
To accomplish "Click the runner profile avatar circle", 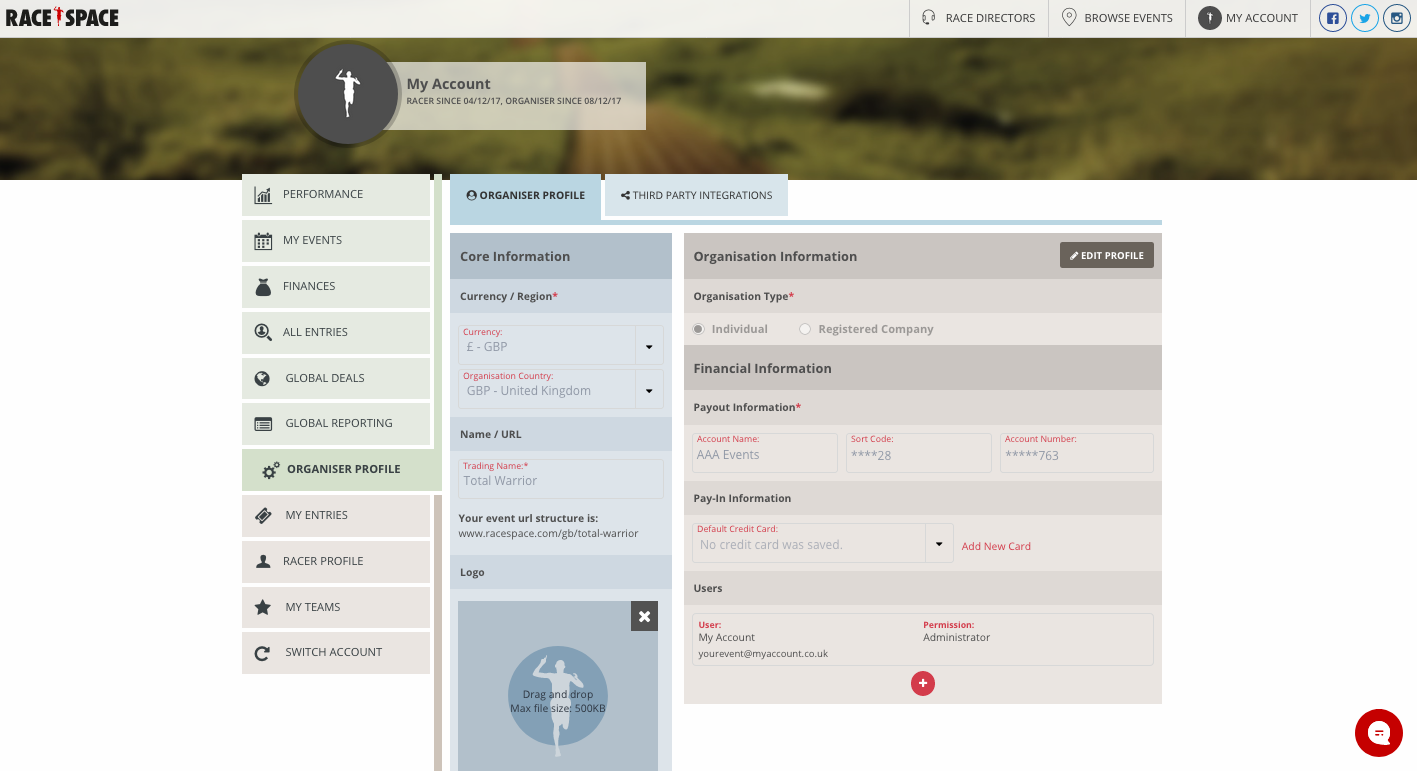I will pyautogui.click(x=347, y=94).
